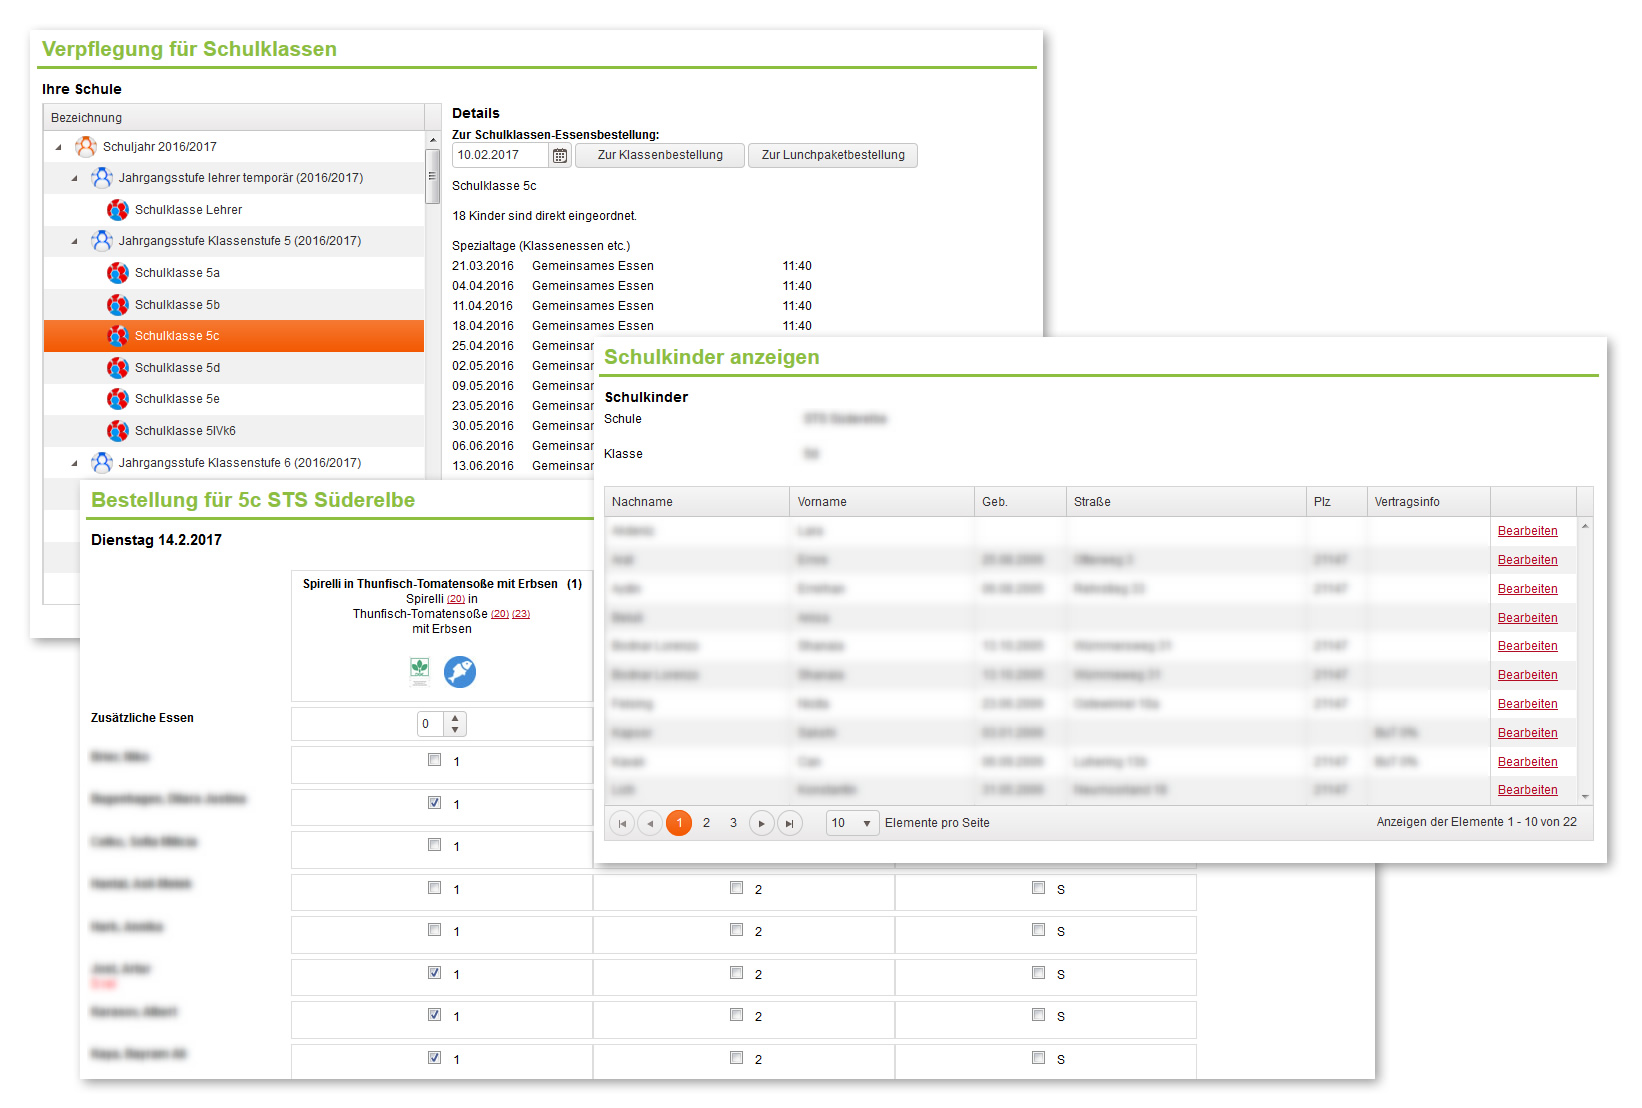Go to next page of Schulkinder list
This screenshot has height=1108, width=1642.
[761, 823]
